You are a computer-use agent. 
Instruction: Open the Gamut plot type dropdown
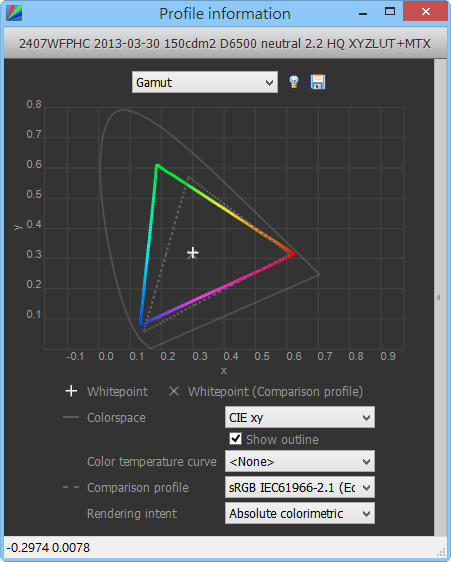pyautogui.click(x=205, y=82)
